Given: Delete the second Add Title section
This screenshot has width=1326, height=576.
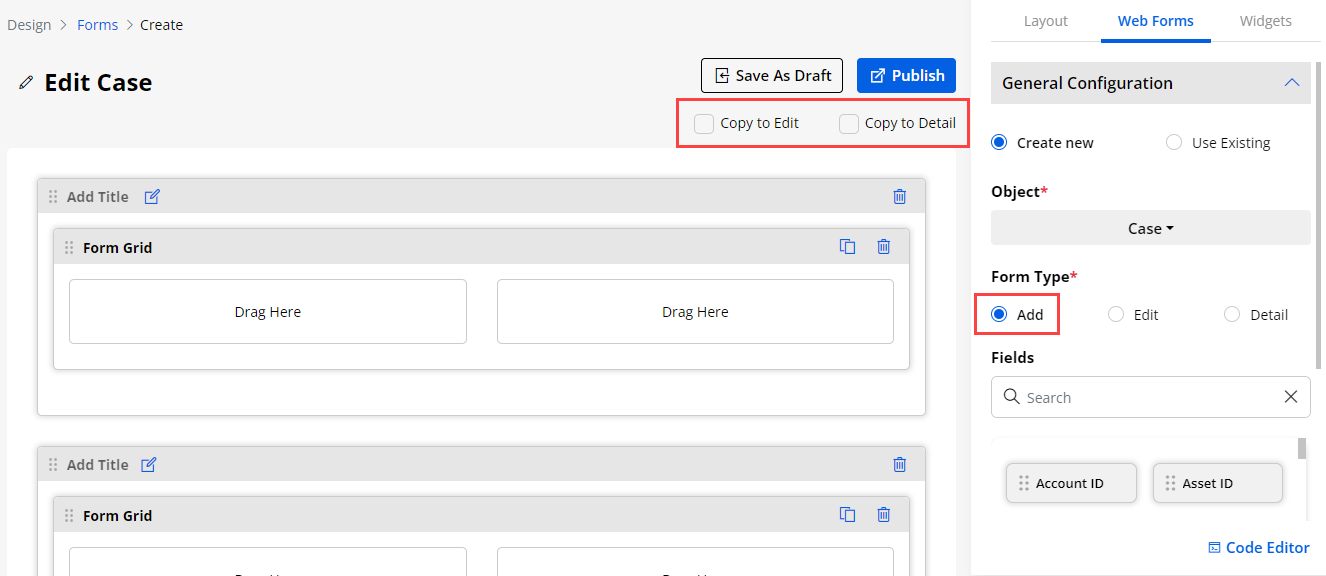Looking at the screenshot, I should (x=899, y=465).
